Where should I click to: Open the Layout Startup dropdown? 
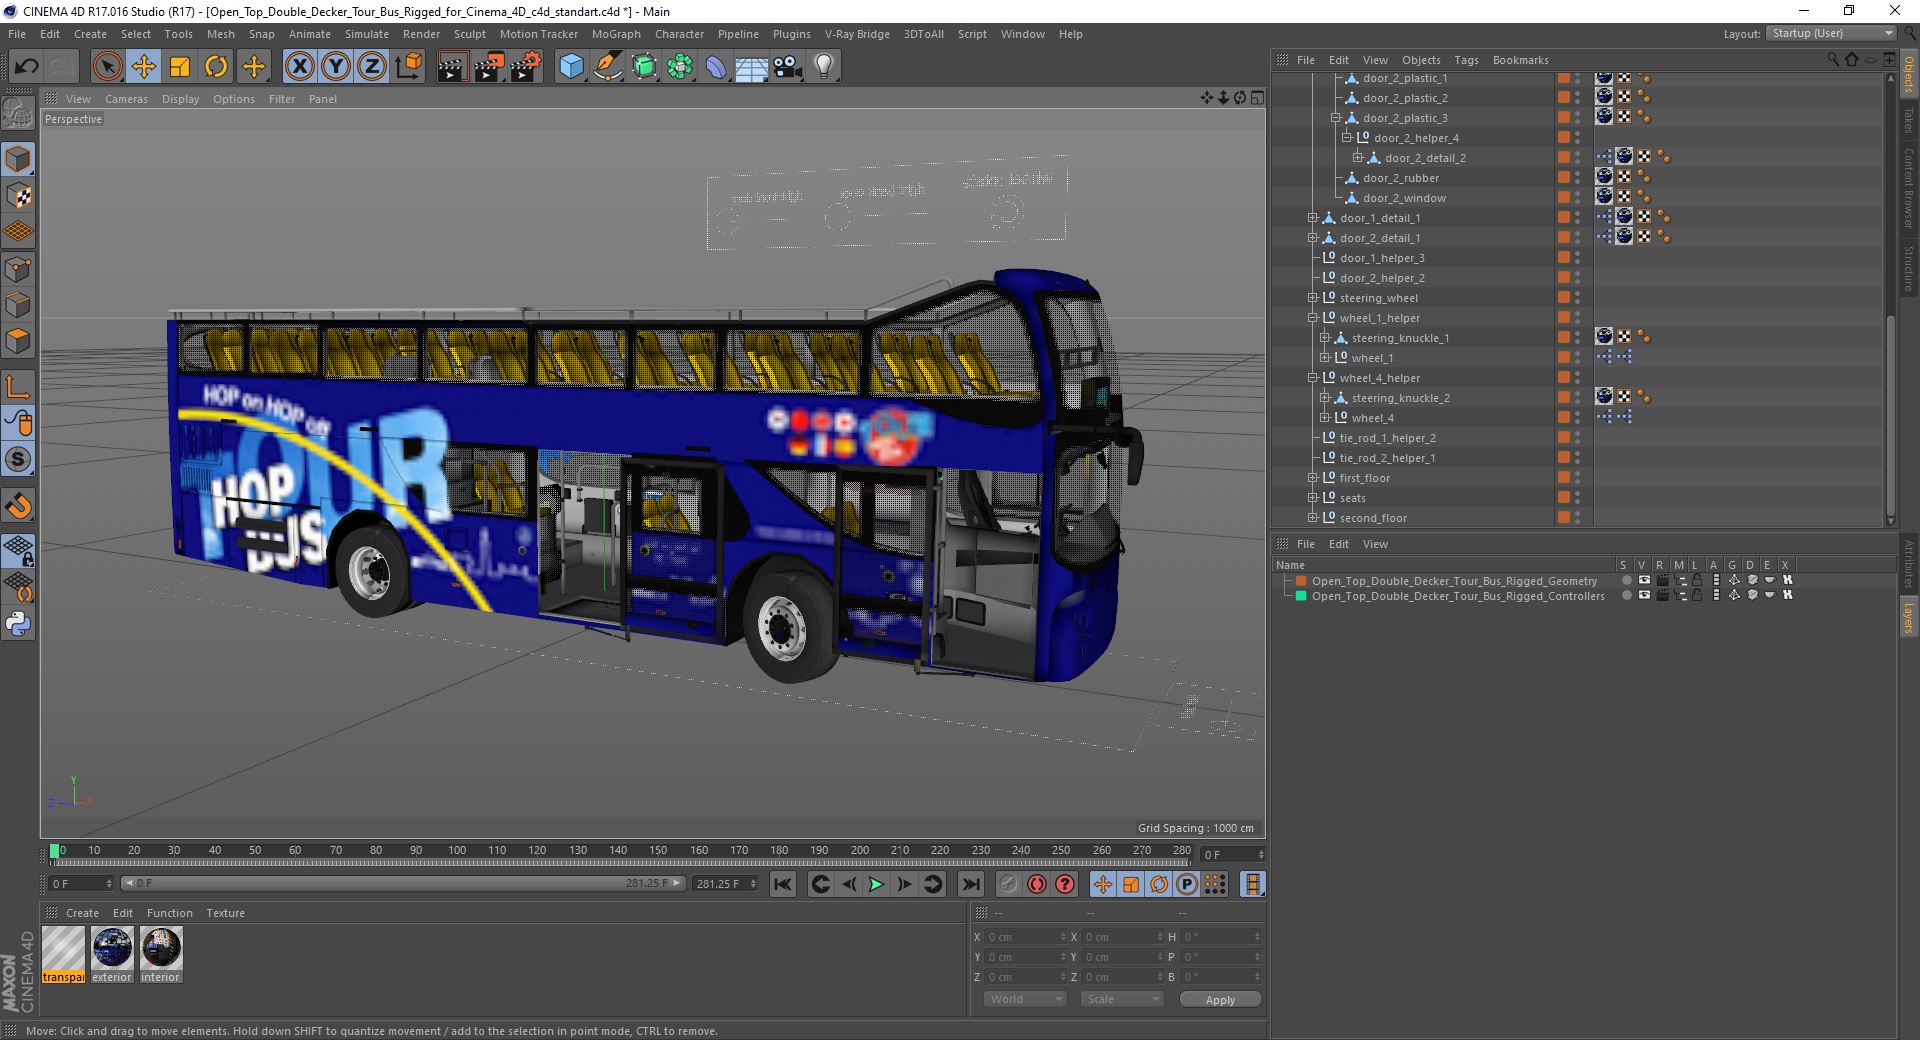tap(1831, 34)
